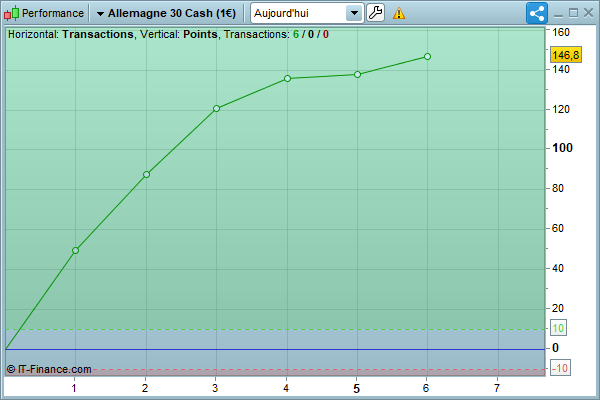Select the data point at transaction 2

[146, 175]
